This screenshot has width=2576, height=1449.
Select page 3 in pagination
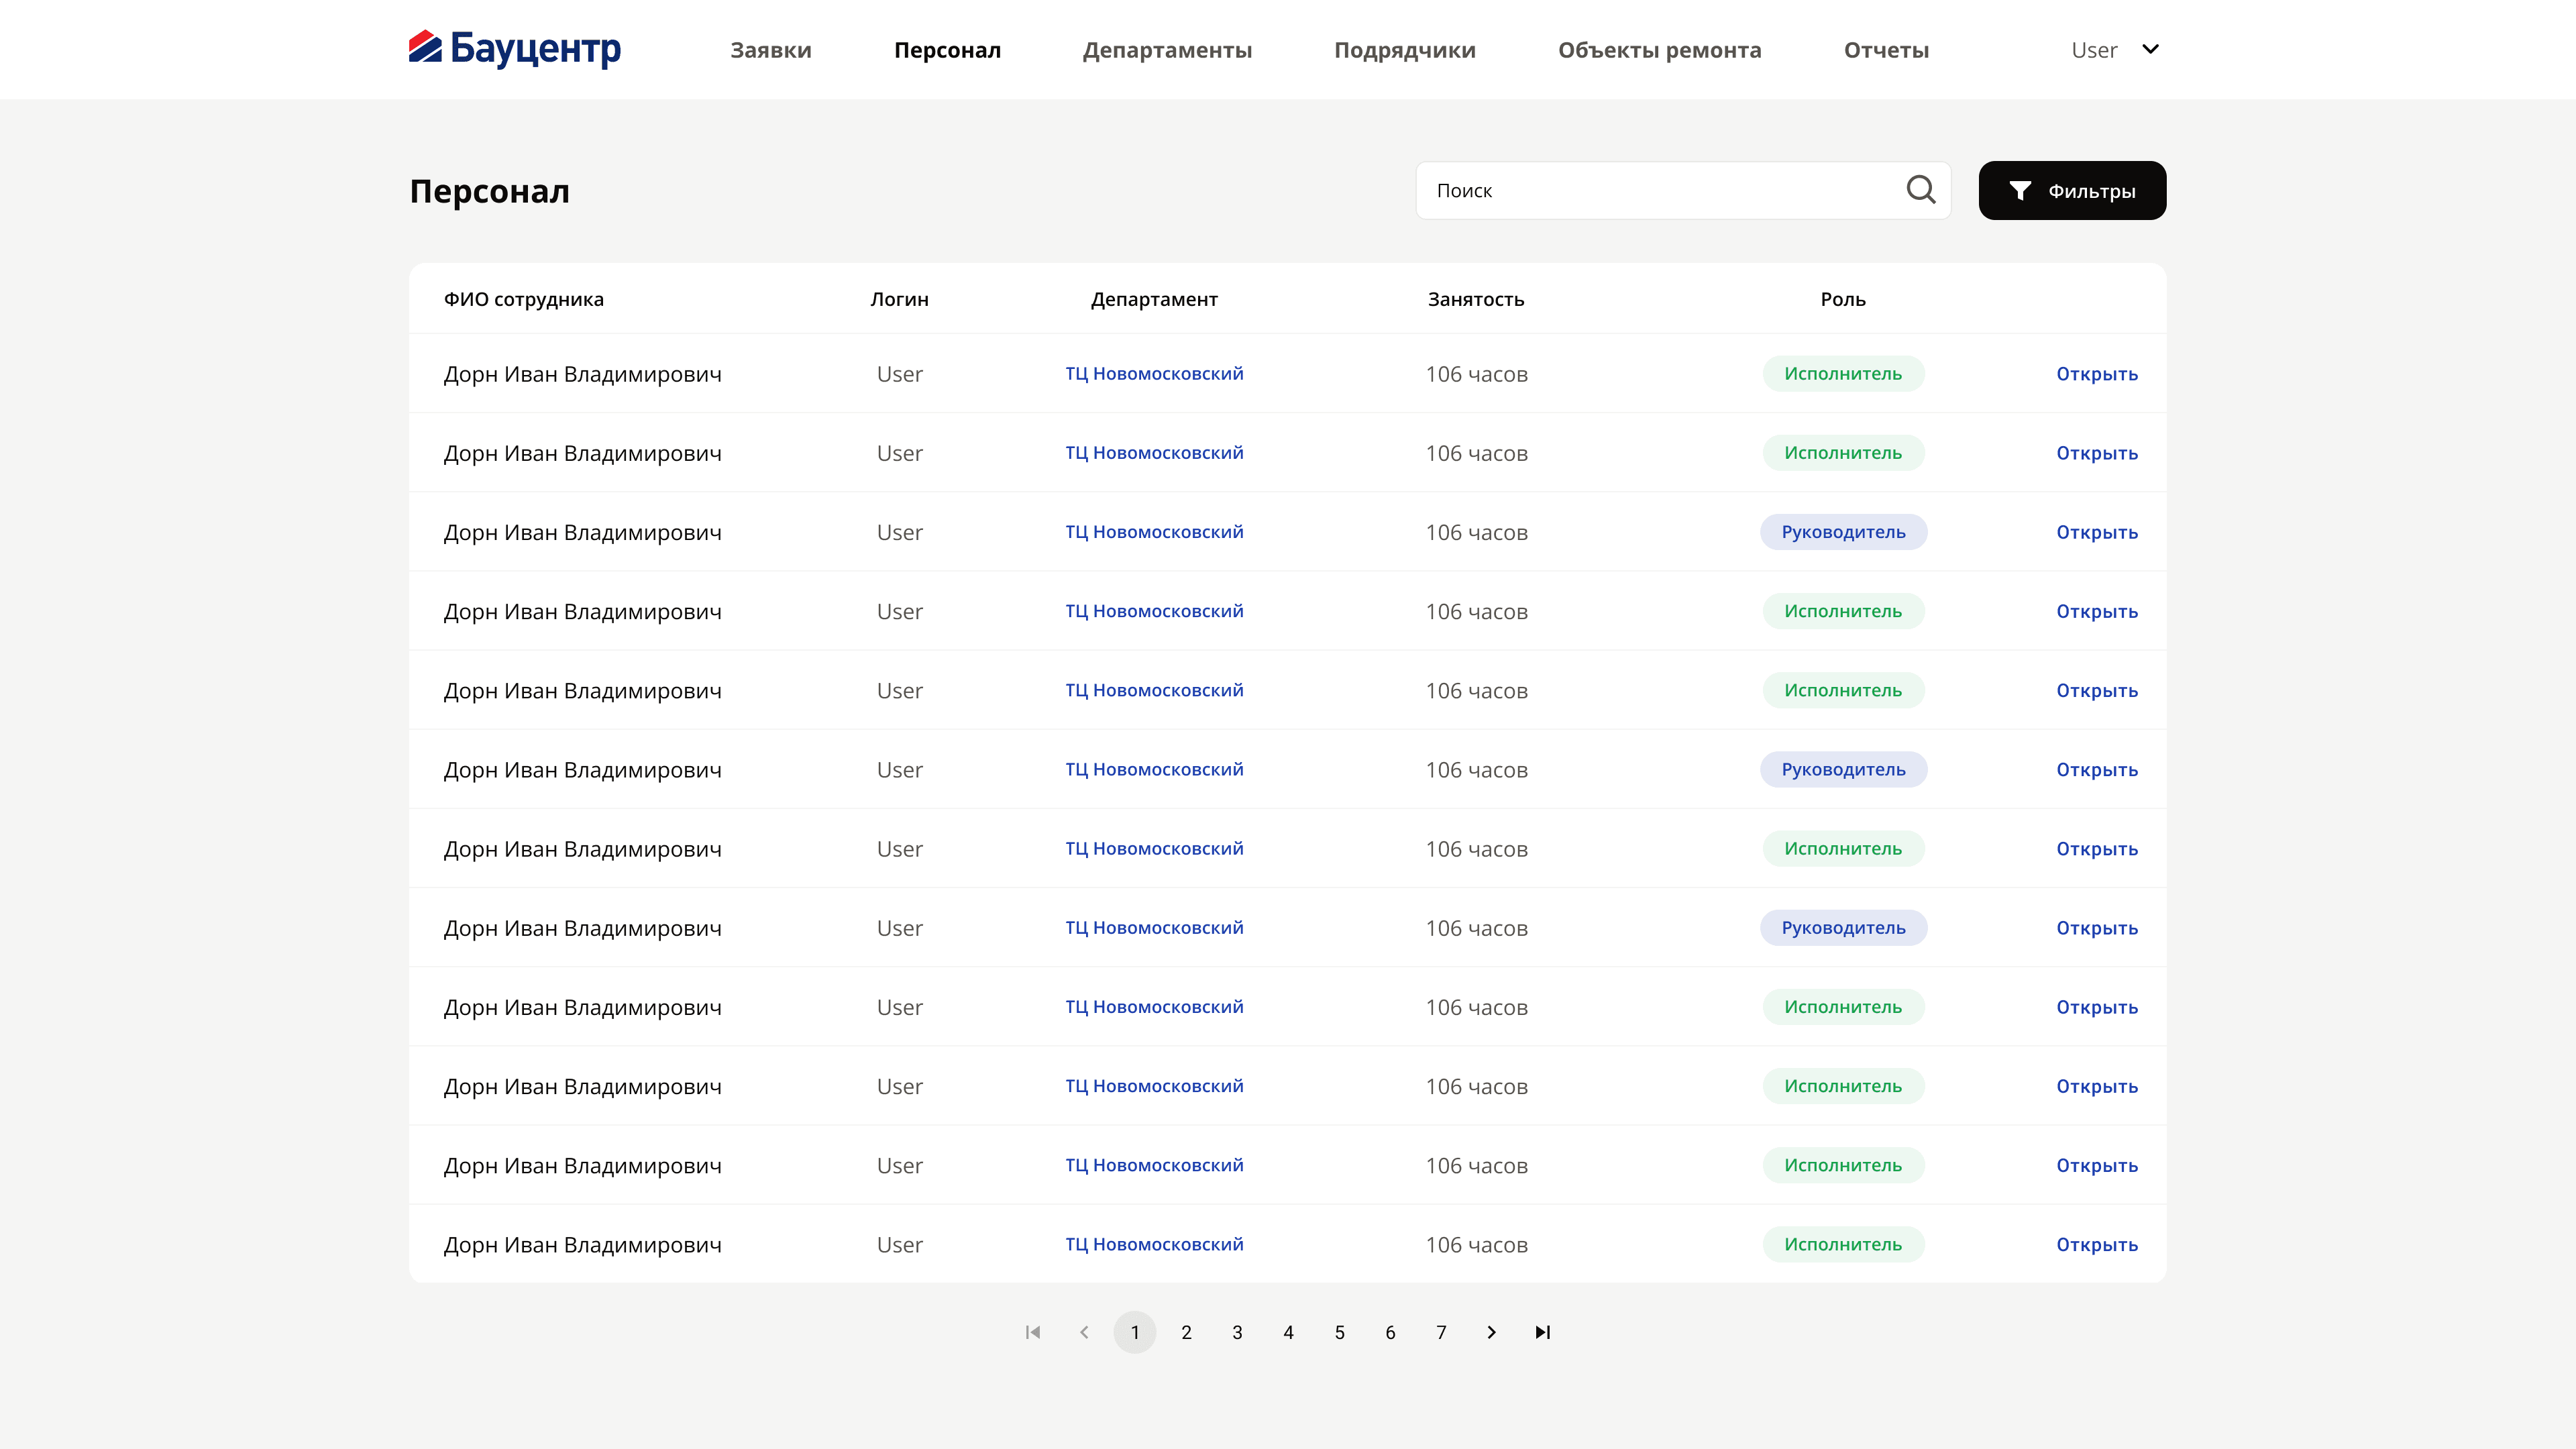click(1237, 1332)
